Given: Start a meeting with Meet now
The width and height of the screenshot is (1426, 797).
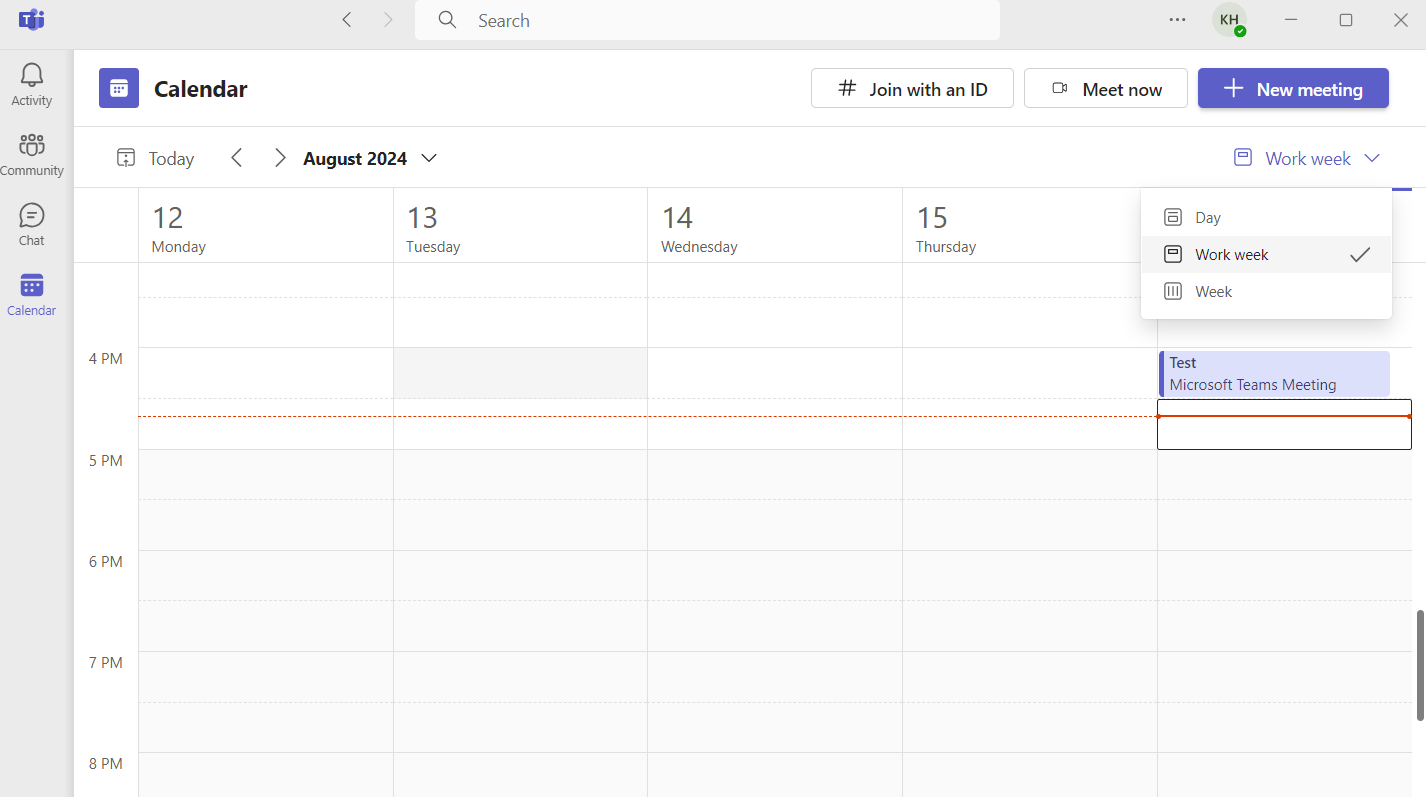Looking at the screenshot, I should pos(1106,89).
